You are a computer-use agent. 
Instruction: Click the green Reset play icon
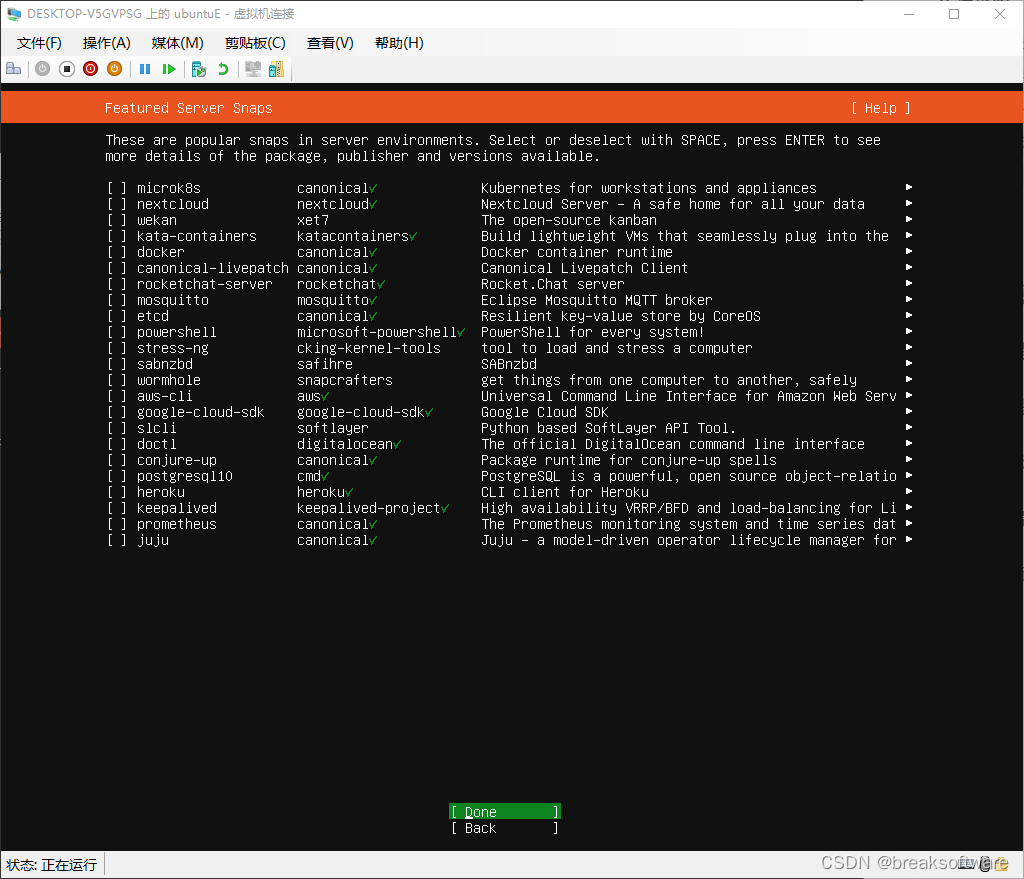169,69
